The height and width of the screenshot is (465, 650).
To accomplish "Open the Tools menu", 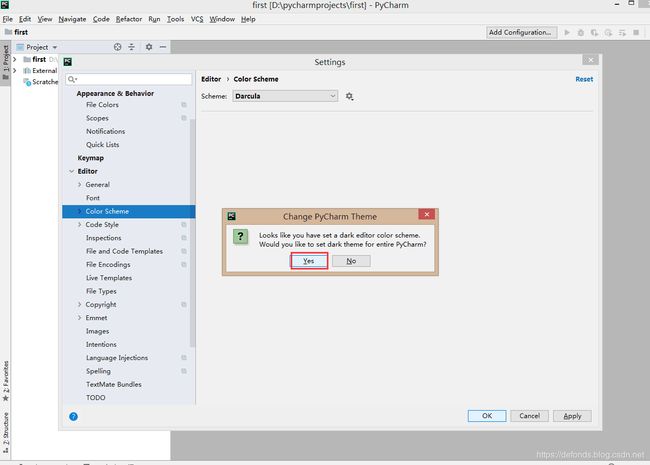I will pyautogui.click(x=175, y=19).
